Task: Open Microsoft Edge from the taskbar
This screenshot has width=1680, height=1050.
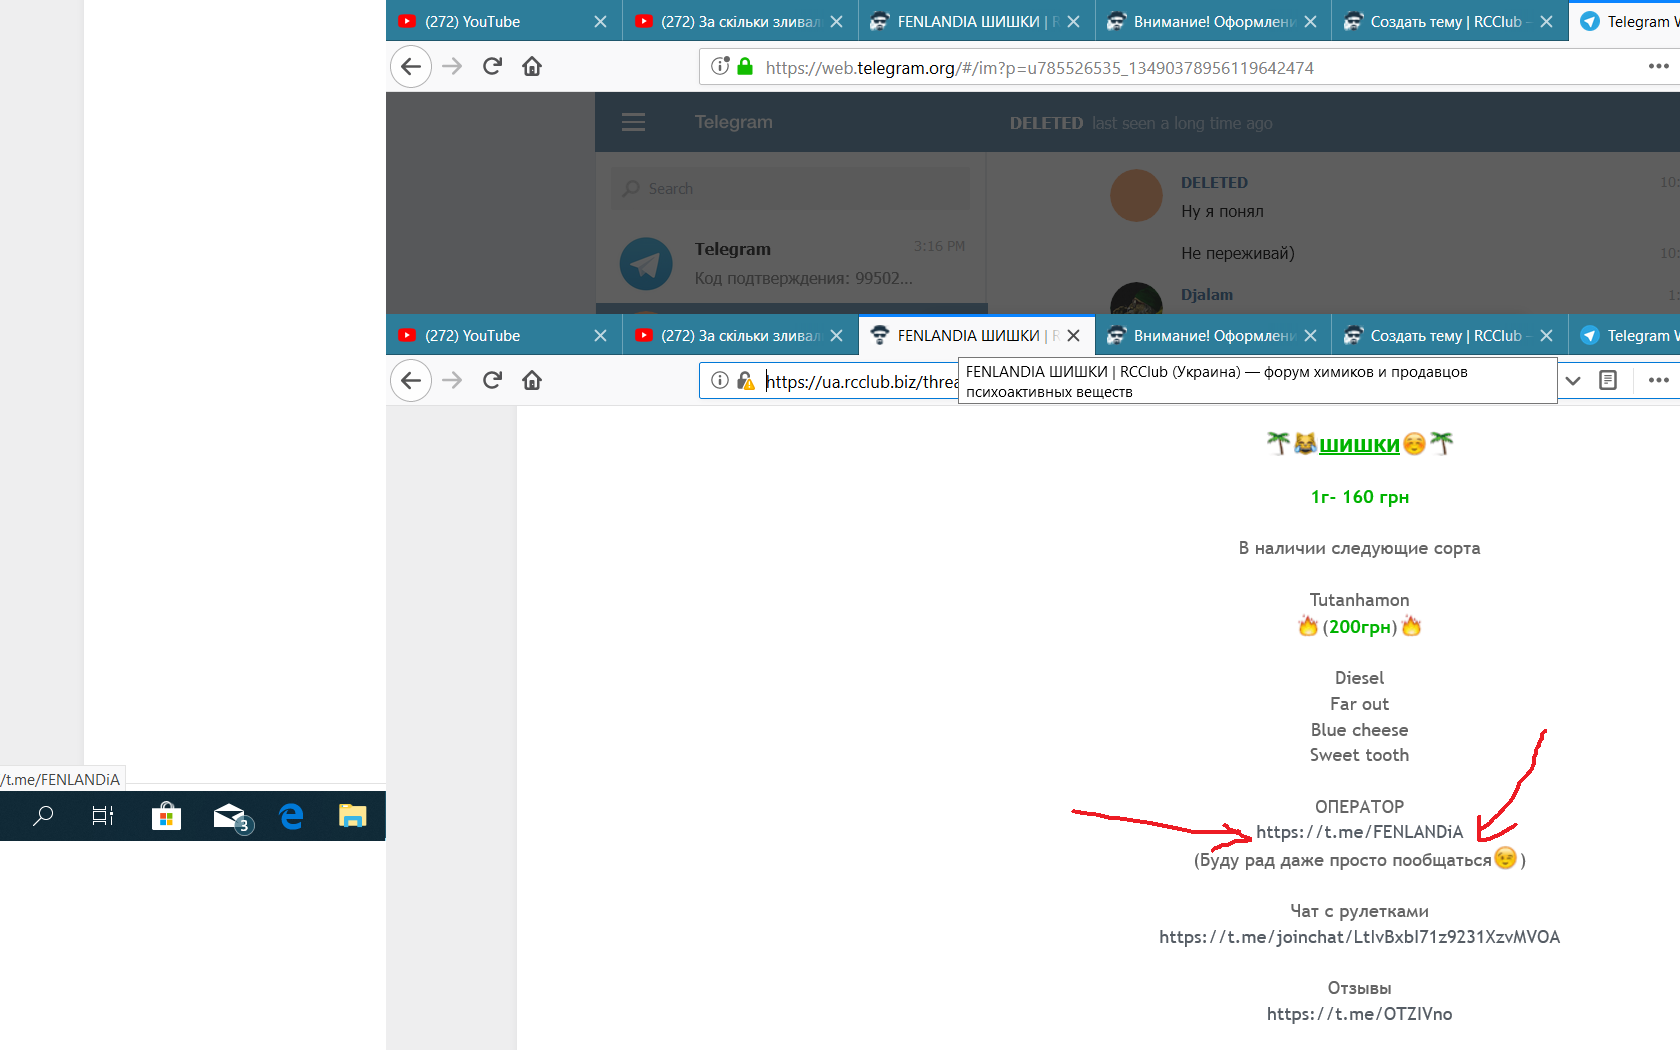Action: coord(292,817)
